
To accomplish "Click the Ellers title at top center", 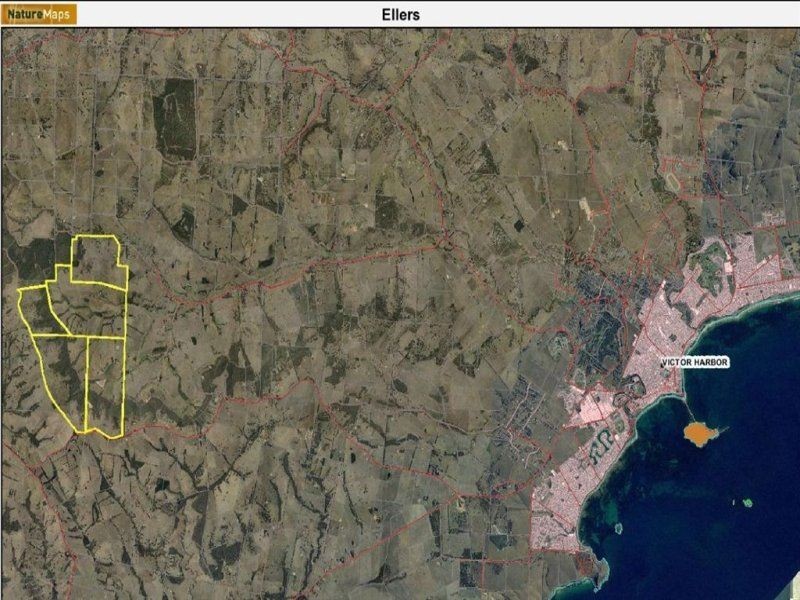I will [400, 15].
